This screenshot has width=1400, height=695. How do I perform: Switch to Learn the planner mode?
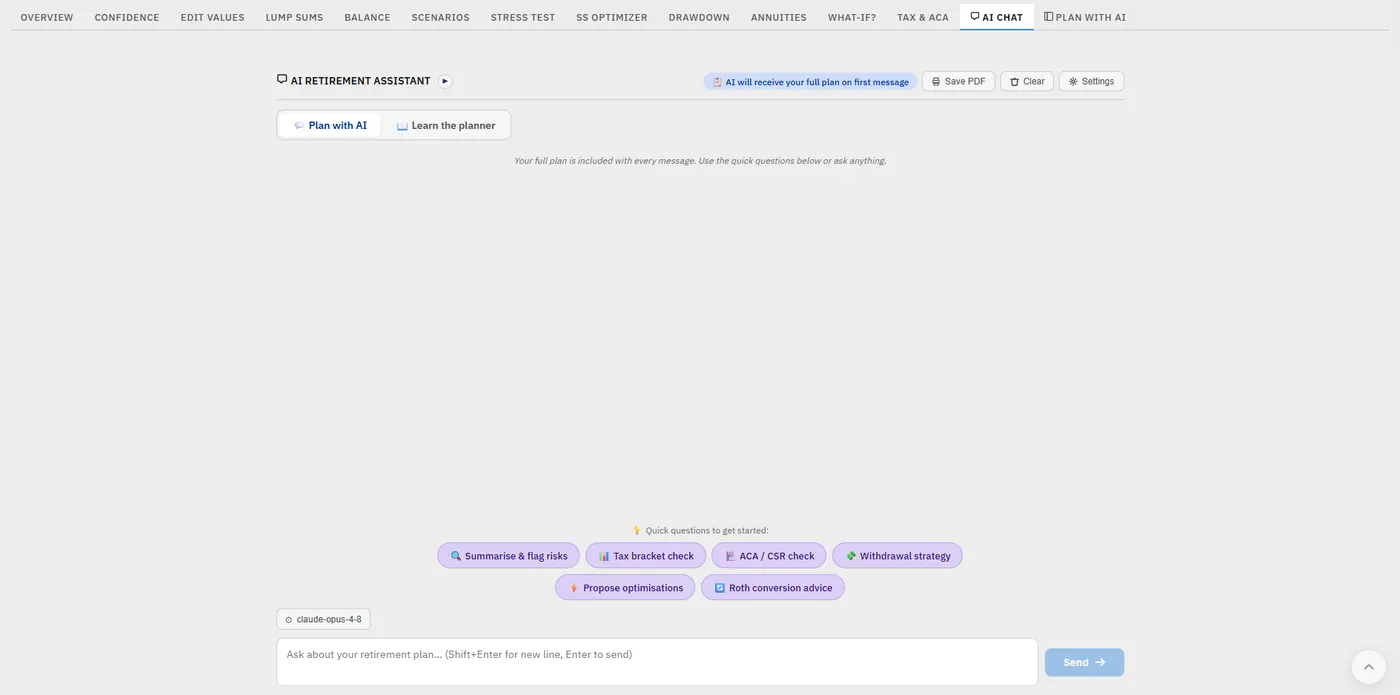(446, 125)
